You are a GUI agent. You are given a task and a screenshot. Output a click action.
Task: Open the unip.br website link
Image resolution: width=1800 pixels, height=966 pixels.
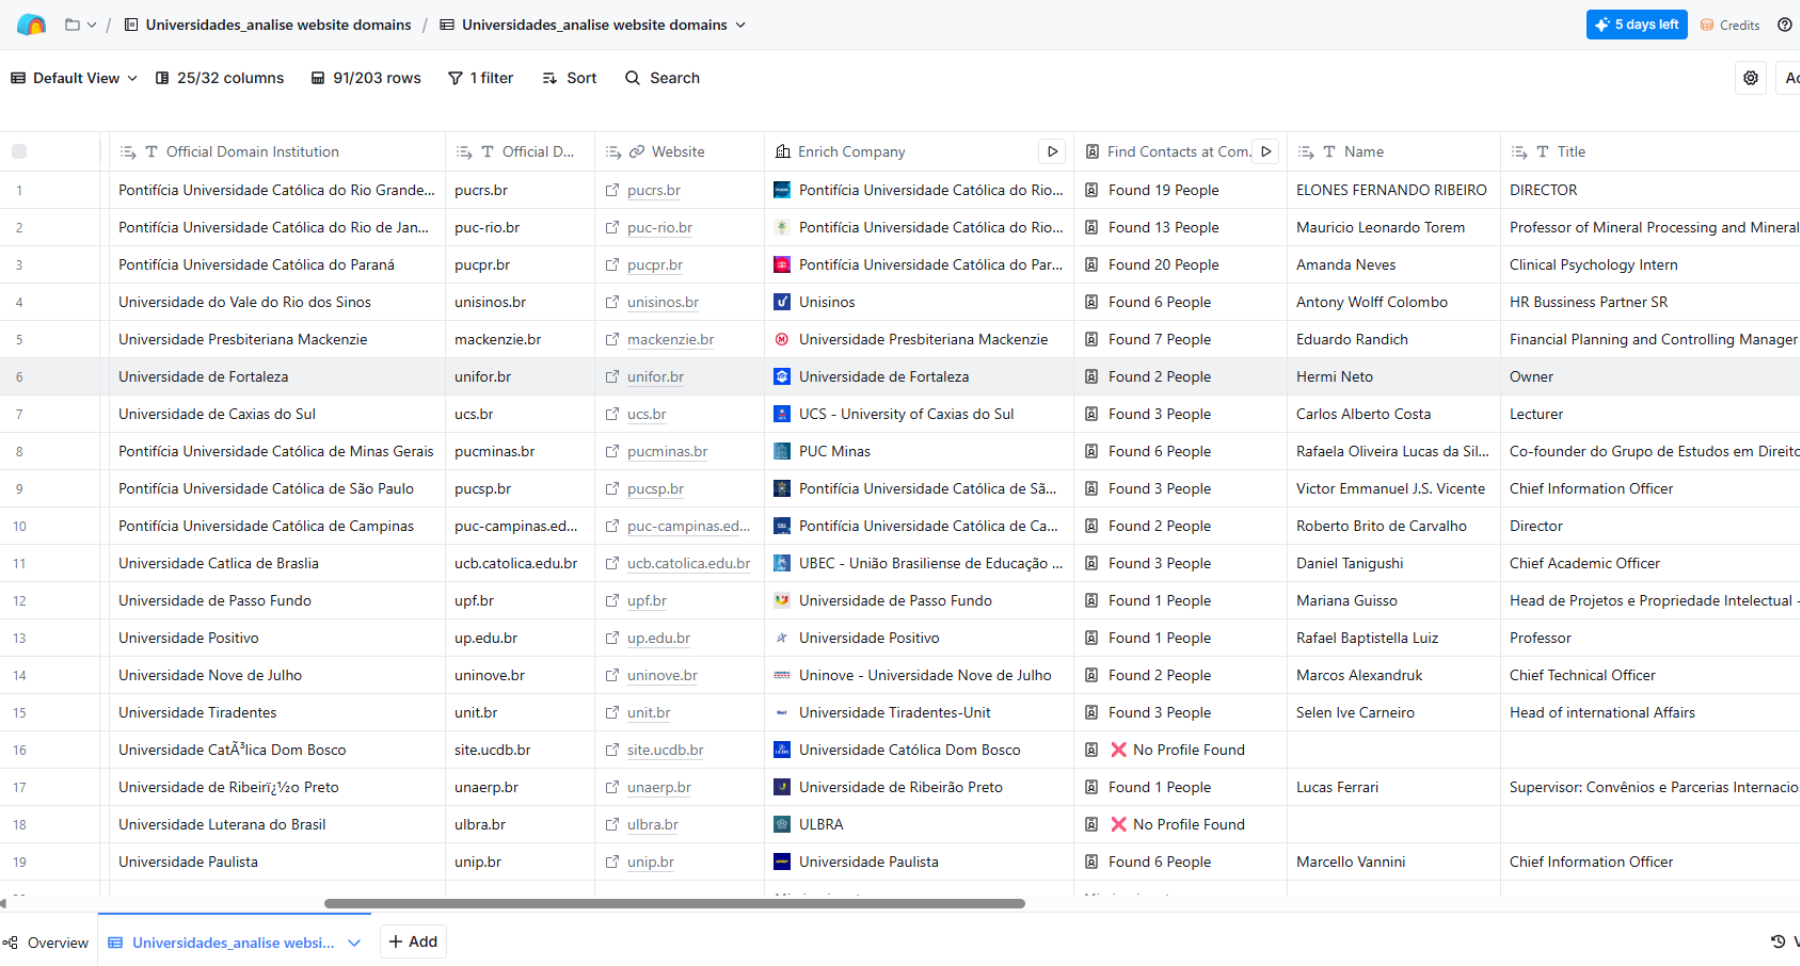pos(651,862)
